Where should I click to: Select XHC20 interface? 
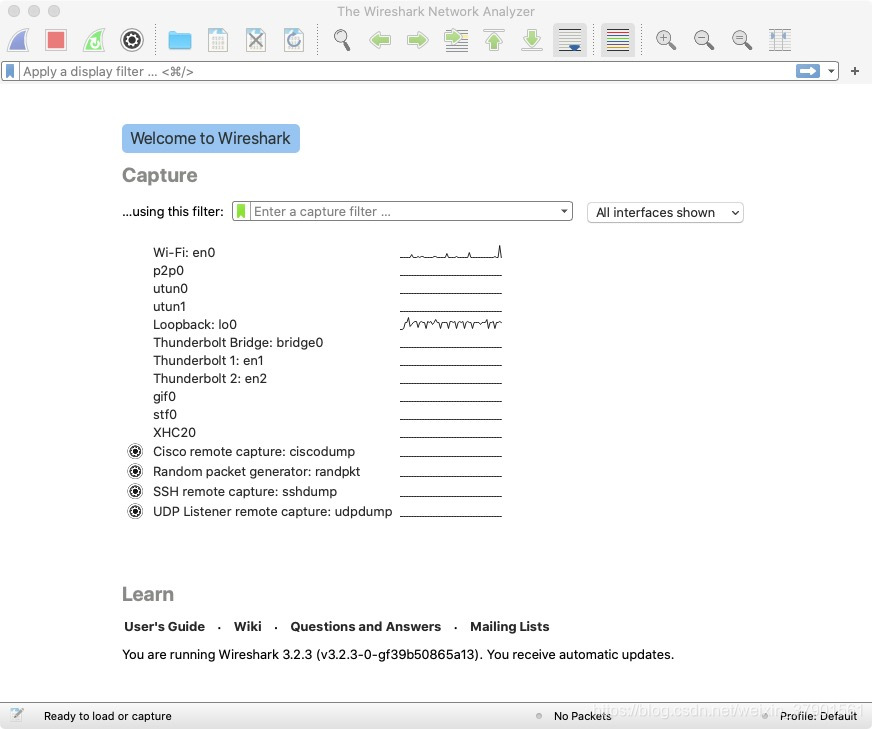174,433
